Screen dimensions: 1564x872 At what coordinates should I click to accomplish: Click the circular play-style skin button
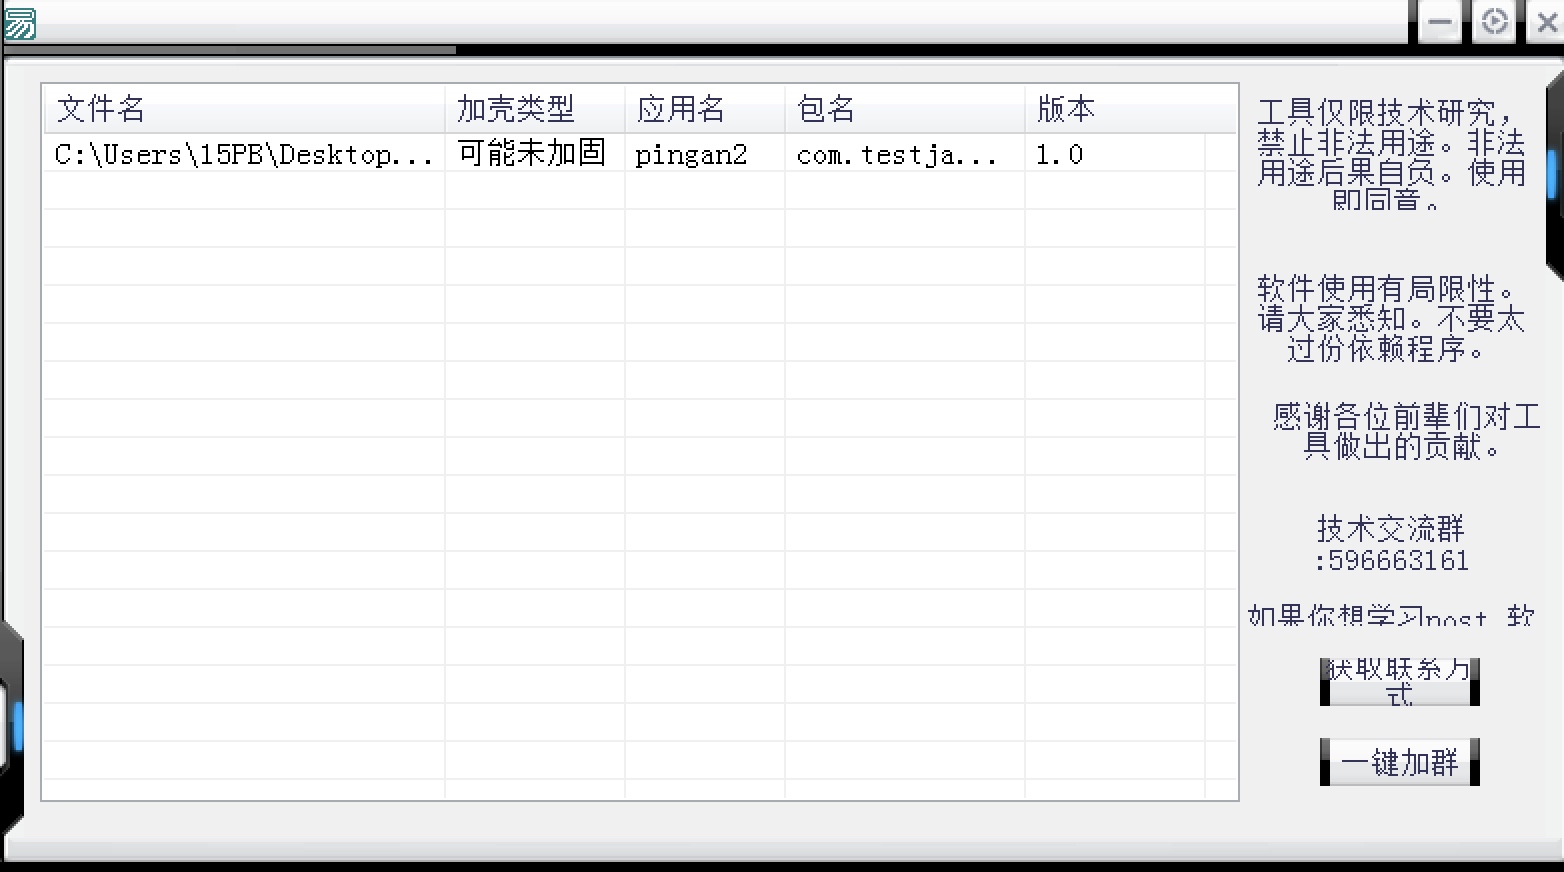[1494, 22]
